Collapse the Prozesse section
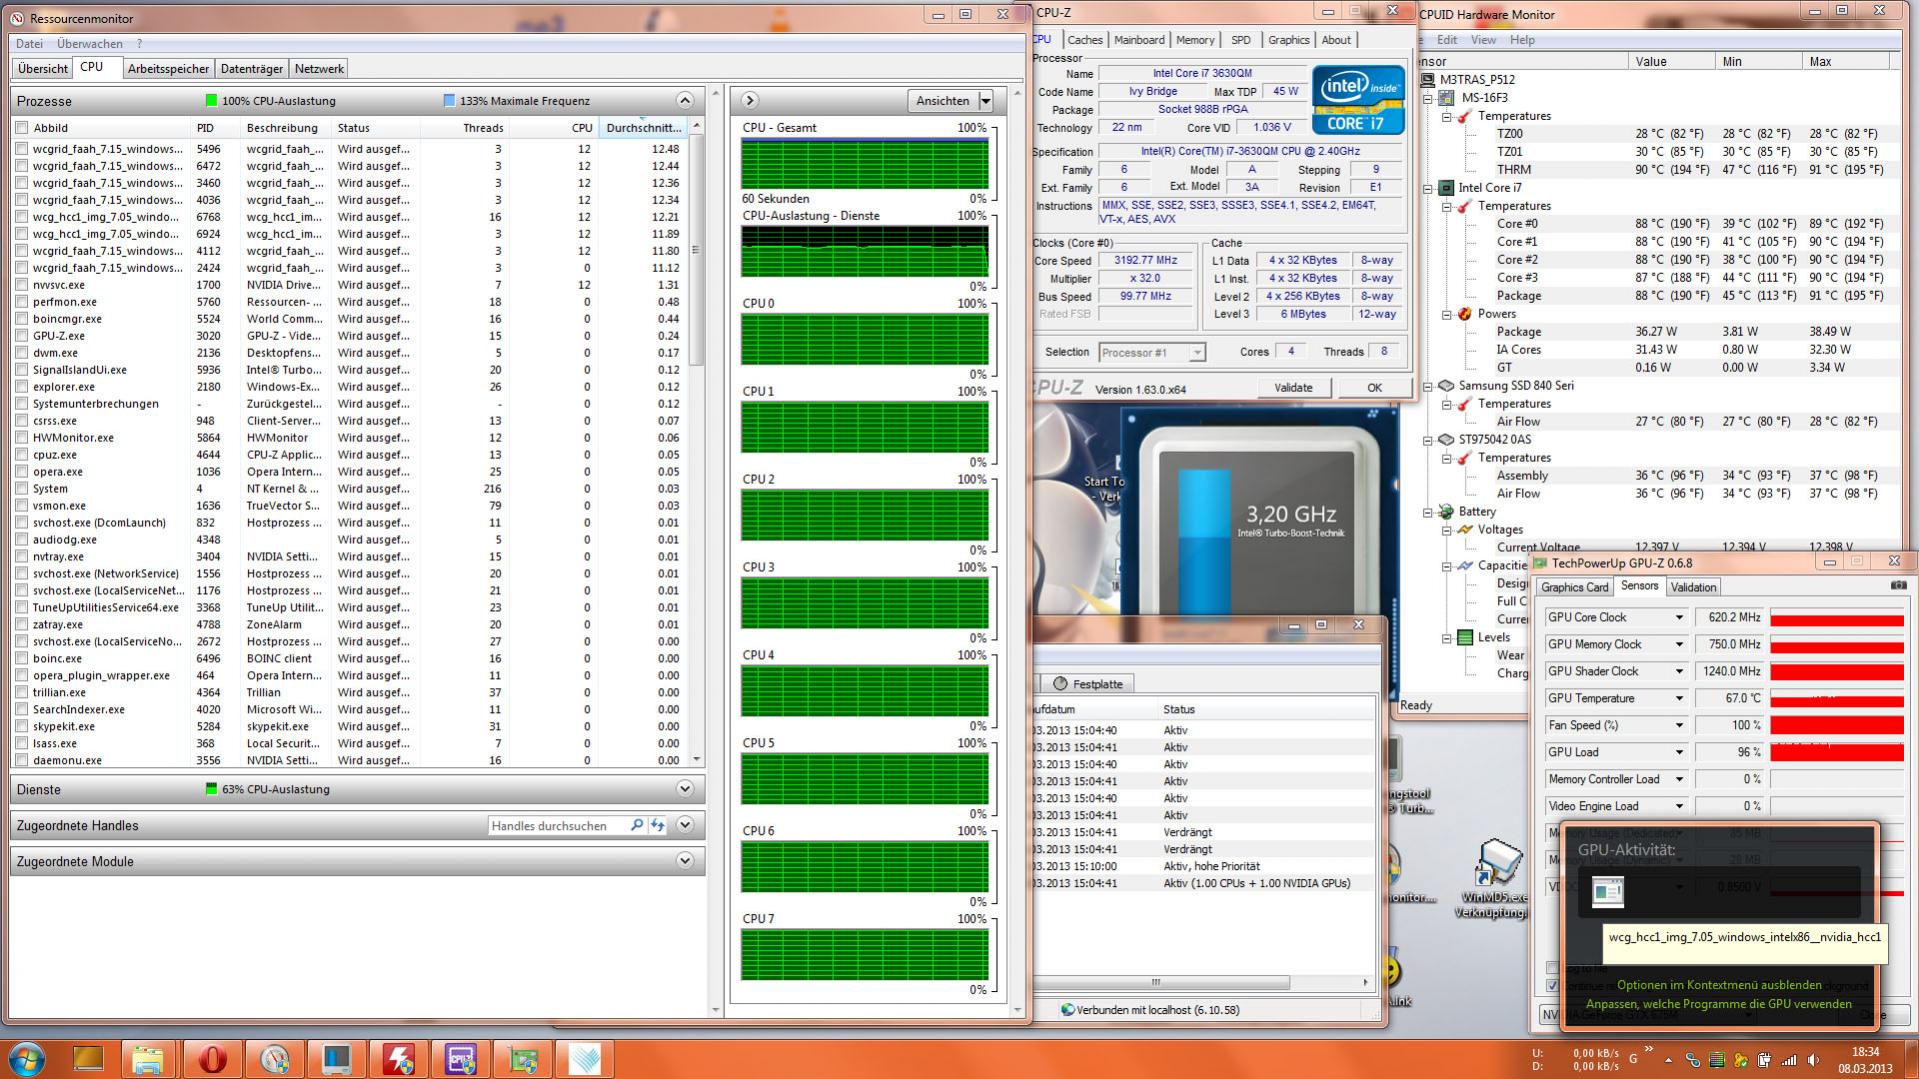Screen dimensions: 1919x1079 coord(685,100)
